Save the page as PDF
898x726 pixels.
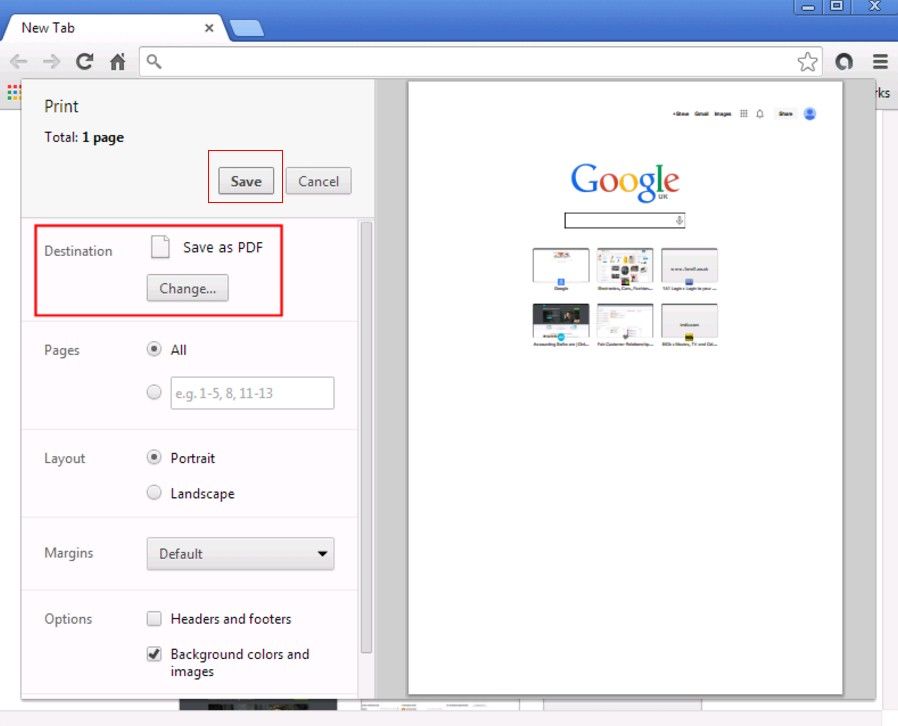tap(246, 181)
